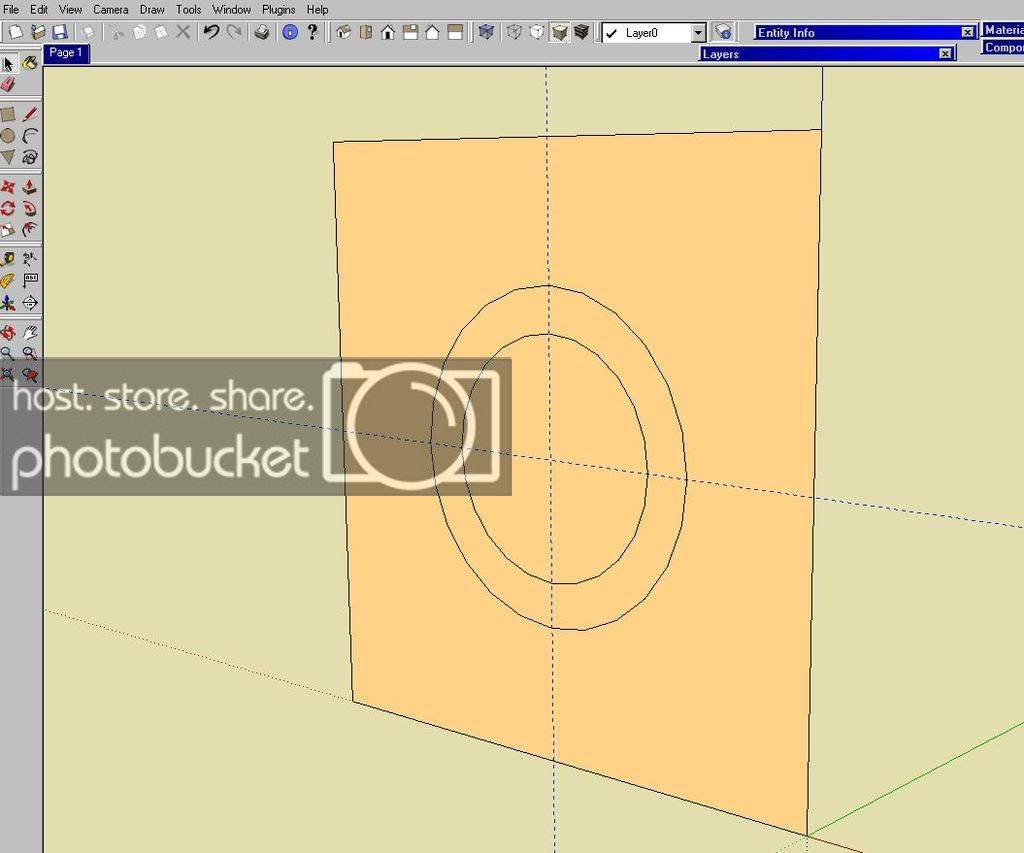The width and height of the screenshot is (1024, 853).
Task: Enable Wireframe display mode
Action: pyautogui.click(x=515, y=32)
